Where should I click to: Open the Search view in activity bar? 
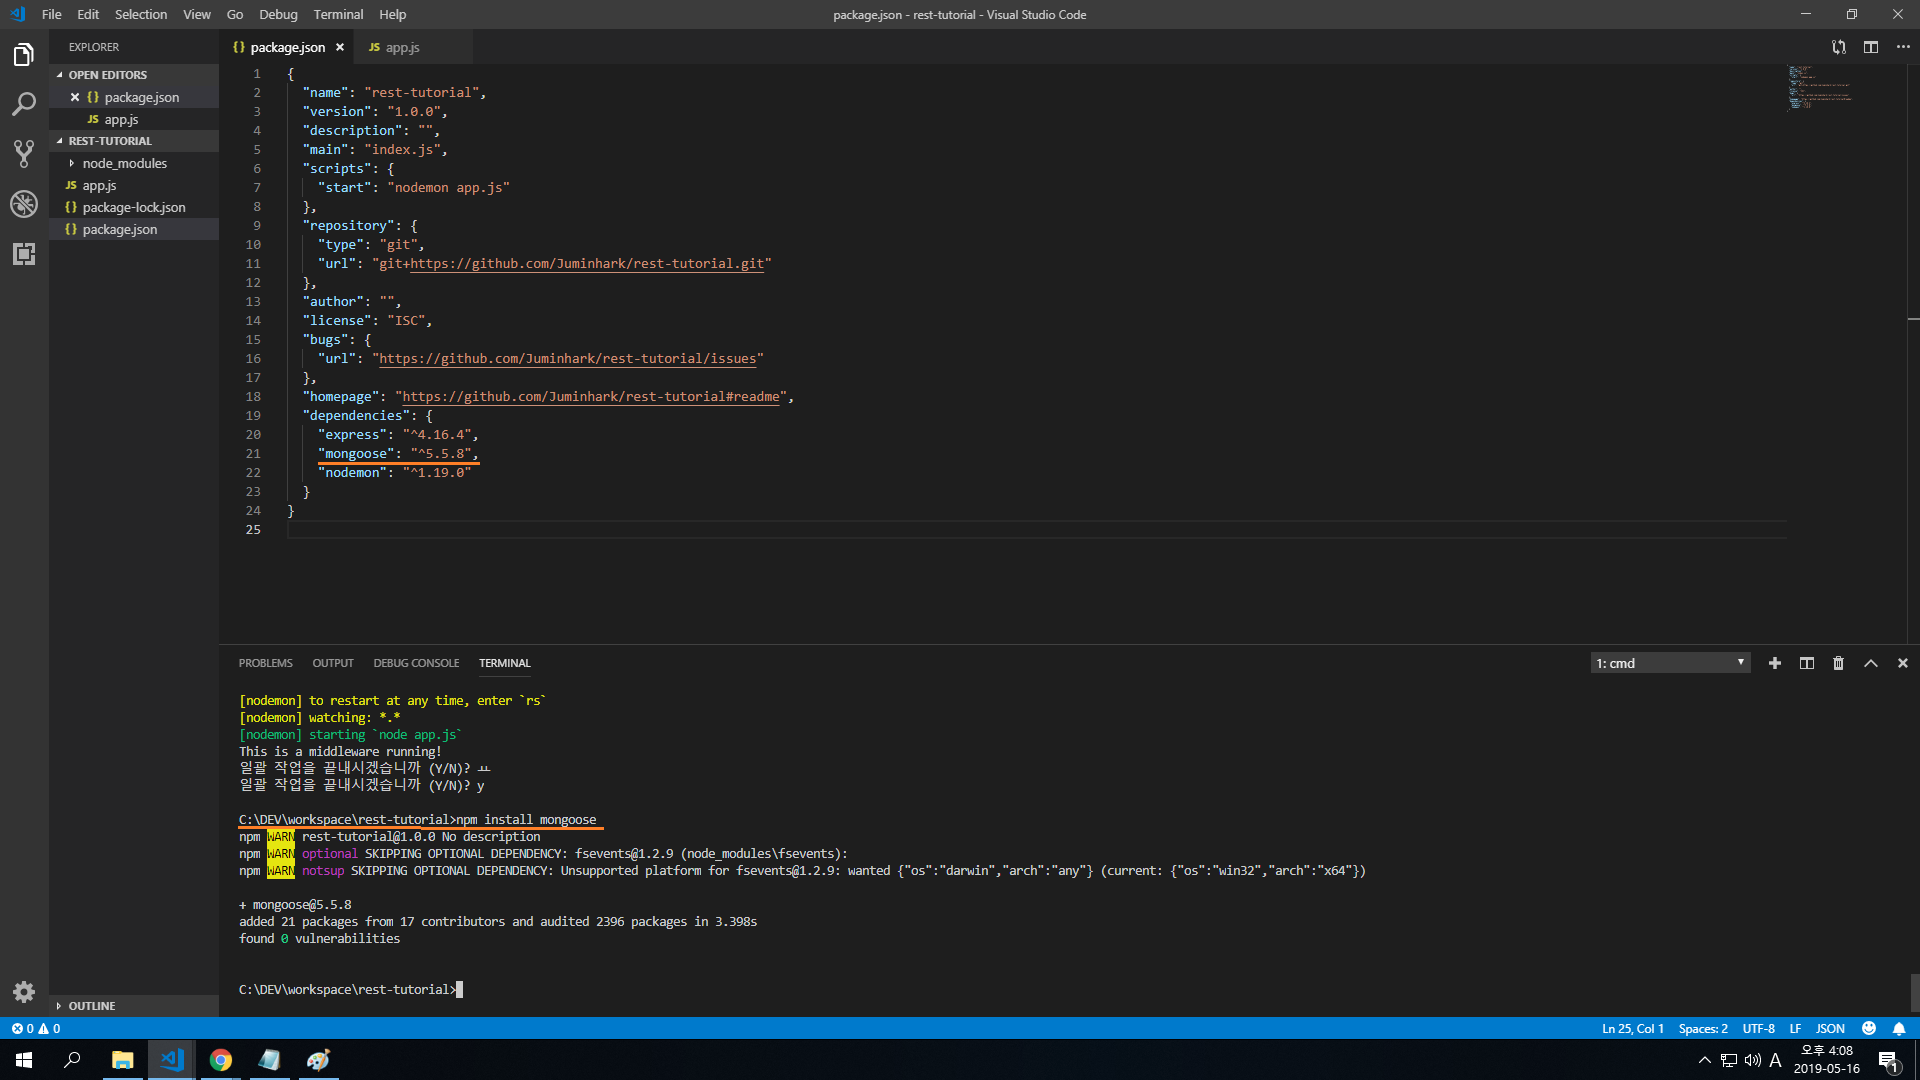(24, 104)
